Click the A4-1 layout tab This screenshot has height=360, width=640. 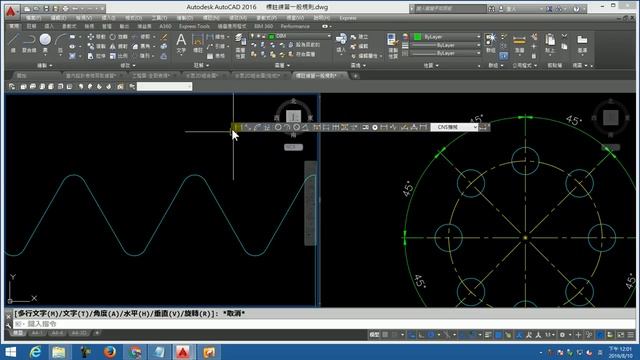[x=37, y=333]
